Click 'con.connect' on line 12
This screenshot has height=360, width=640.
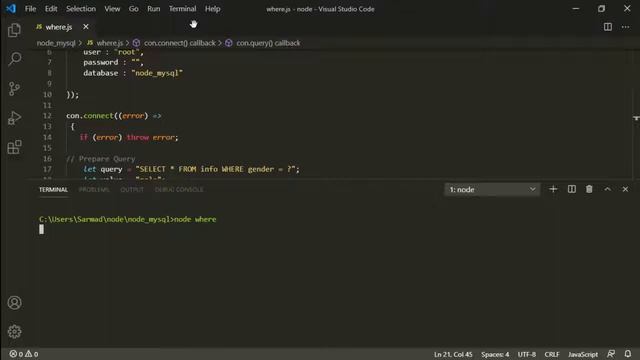point(90,116)
